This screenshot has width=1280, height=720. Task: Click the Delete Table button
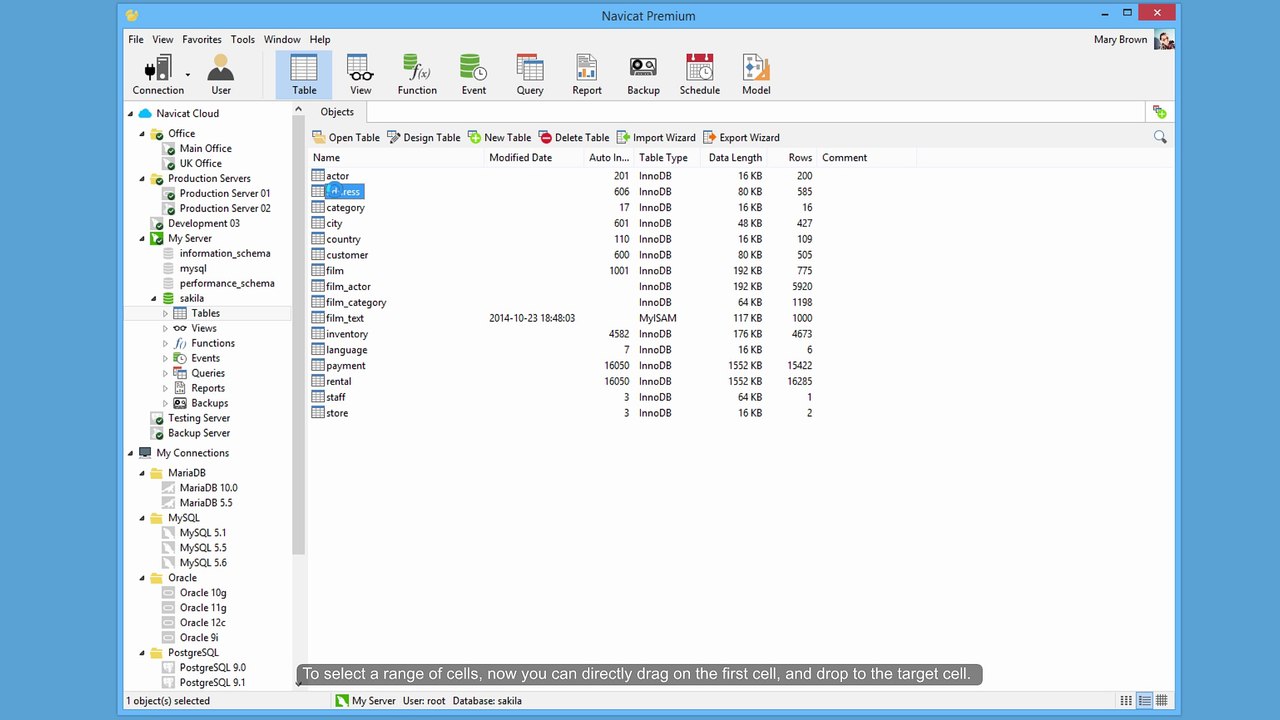click(x=574, y=138)
